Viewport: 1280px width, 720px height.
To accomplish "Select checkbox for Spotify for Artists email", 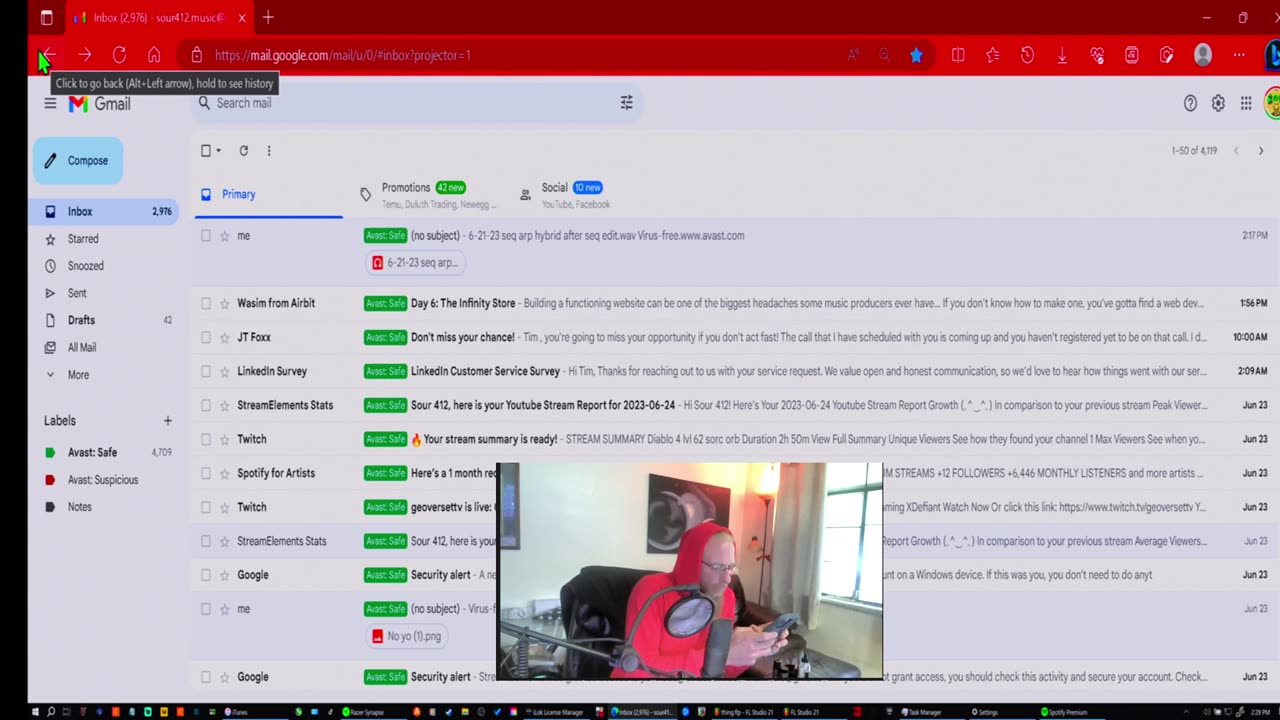I will [x=206, y=473].
